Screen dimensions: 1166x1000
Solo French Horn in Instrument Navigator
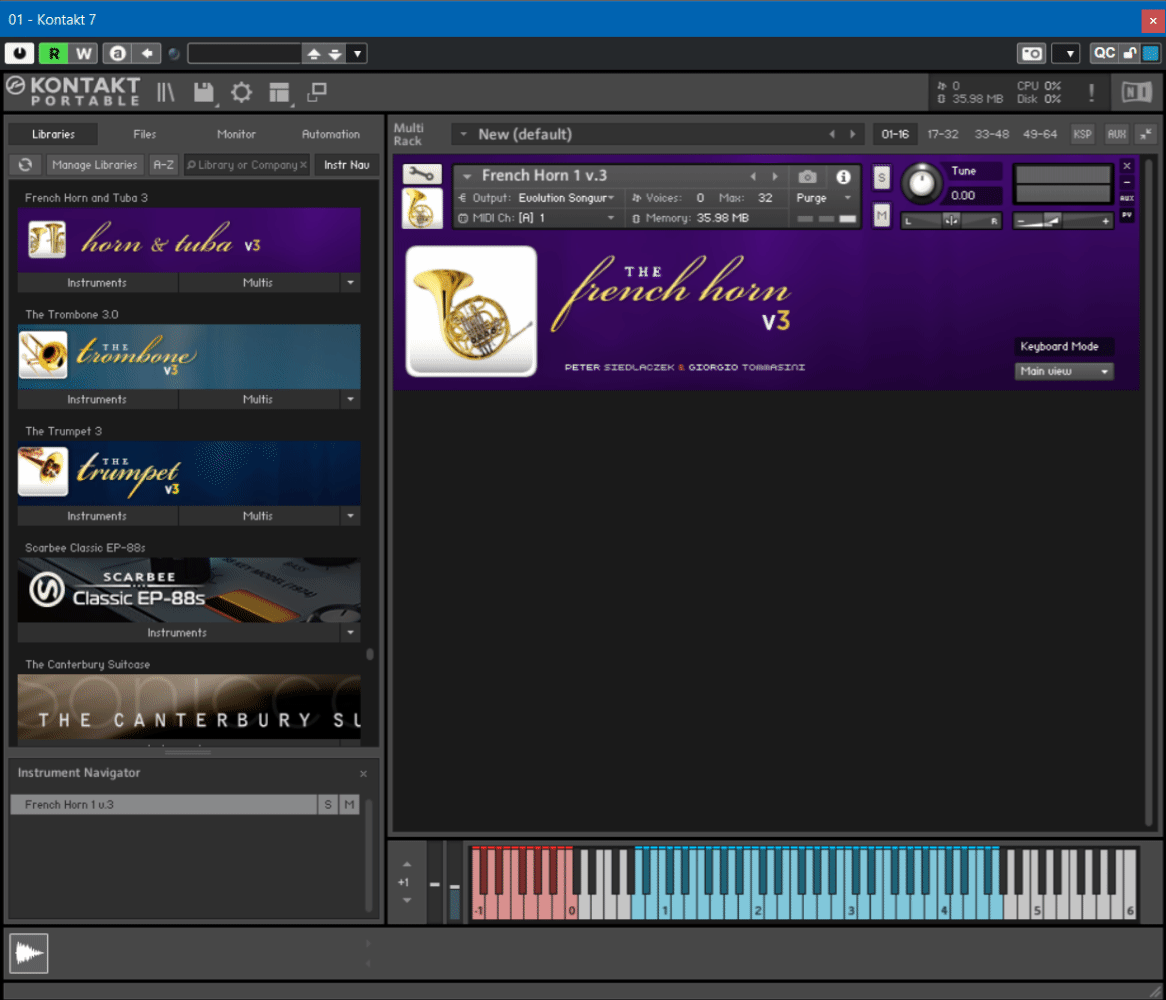point(327,804)
